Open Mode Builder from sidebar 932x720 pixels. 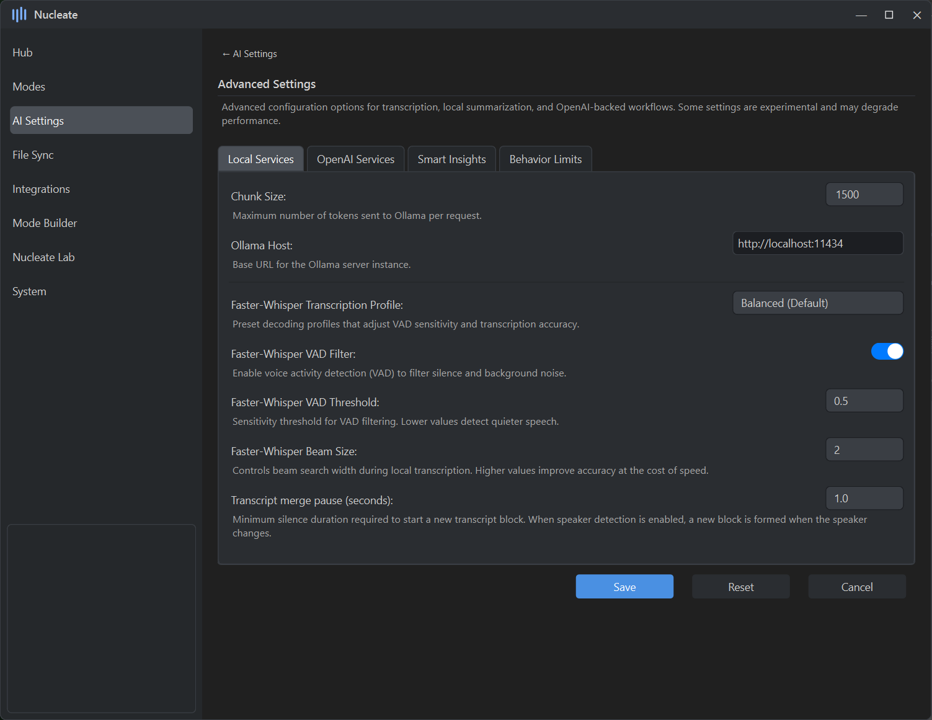click(45, 223)
